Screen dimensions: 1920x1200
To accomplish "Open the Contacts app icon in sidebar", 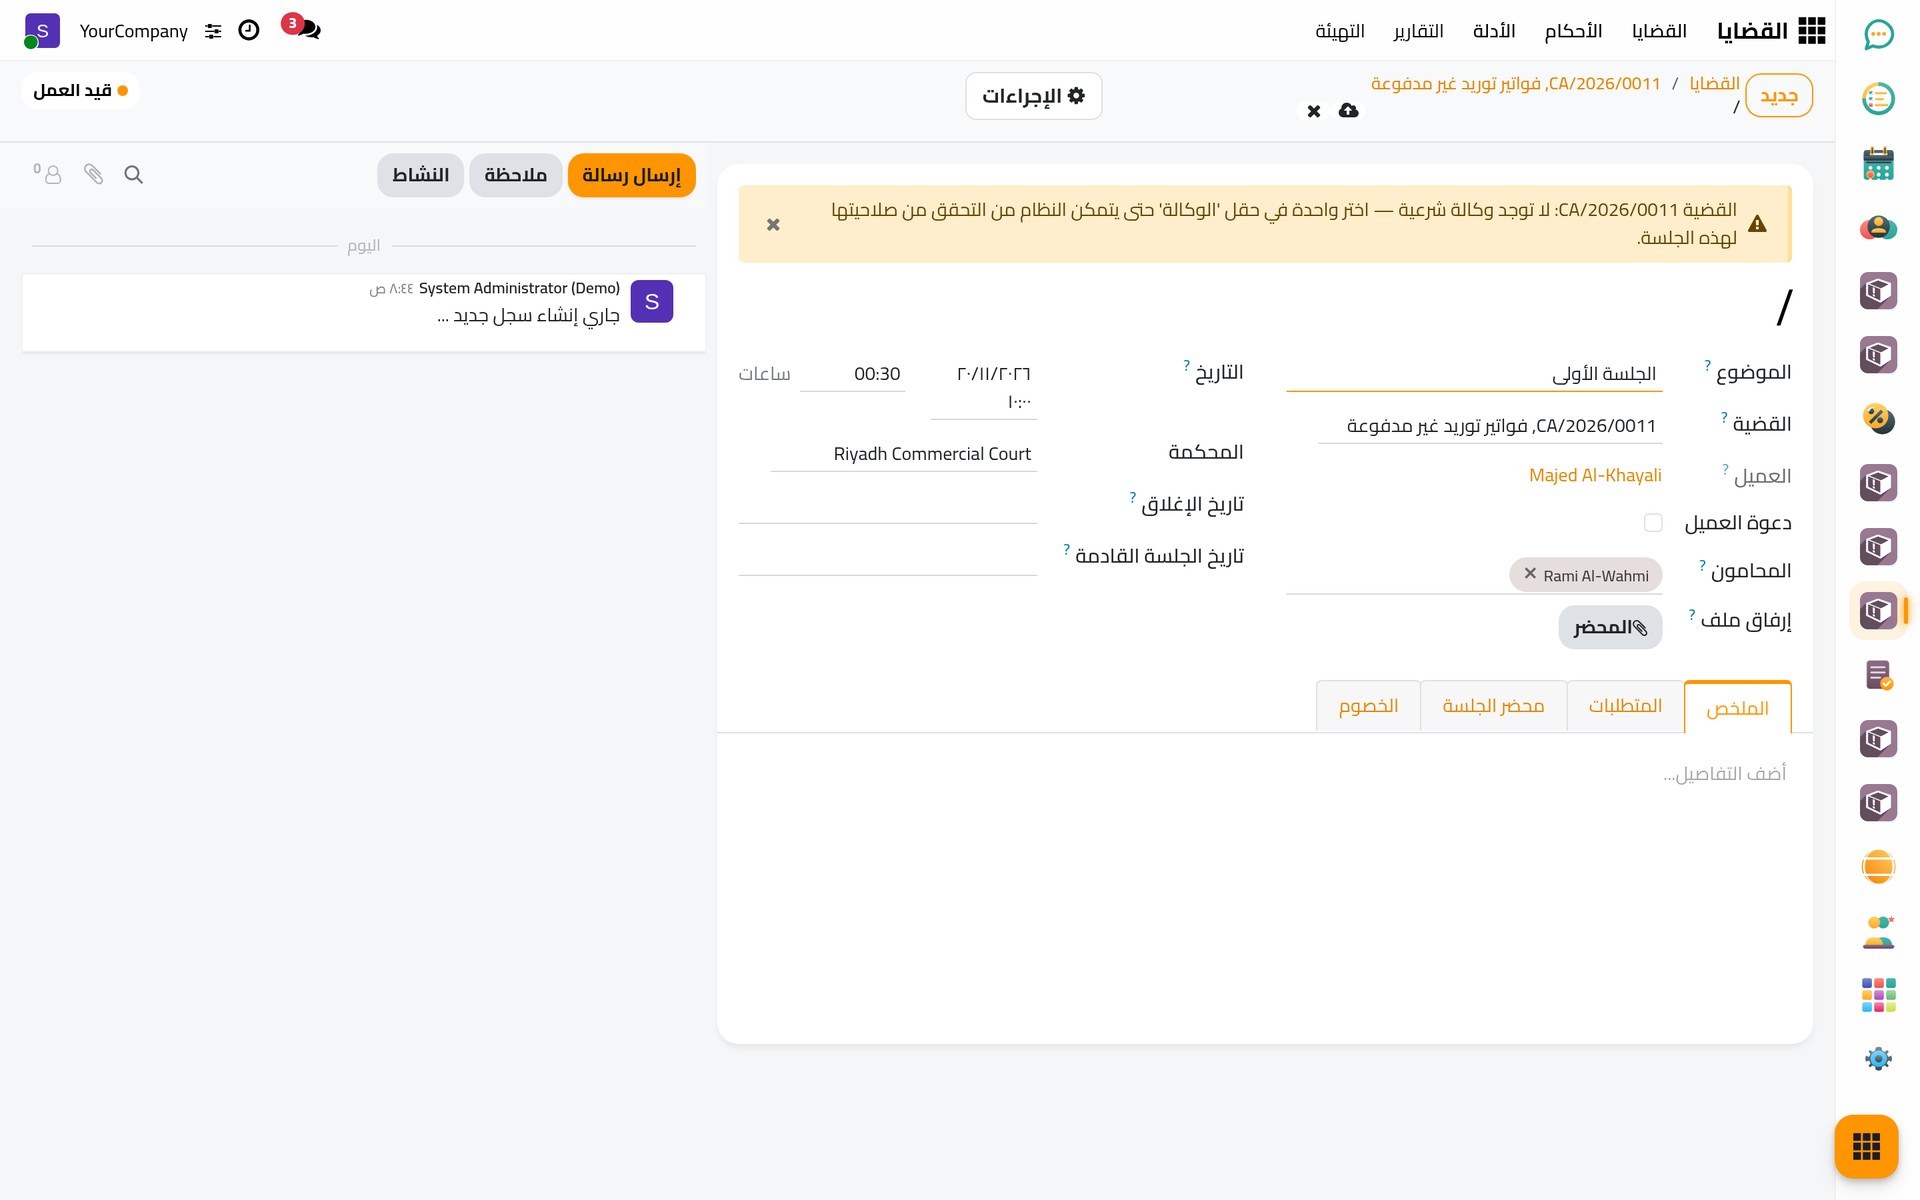I will (x=1878, y=227).
